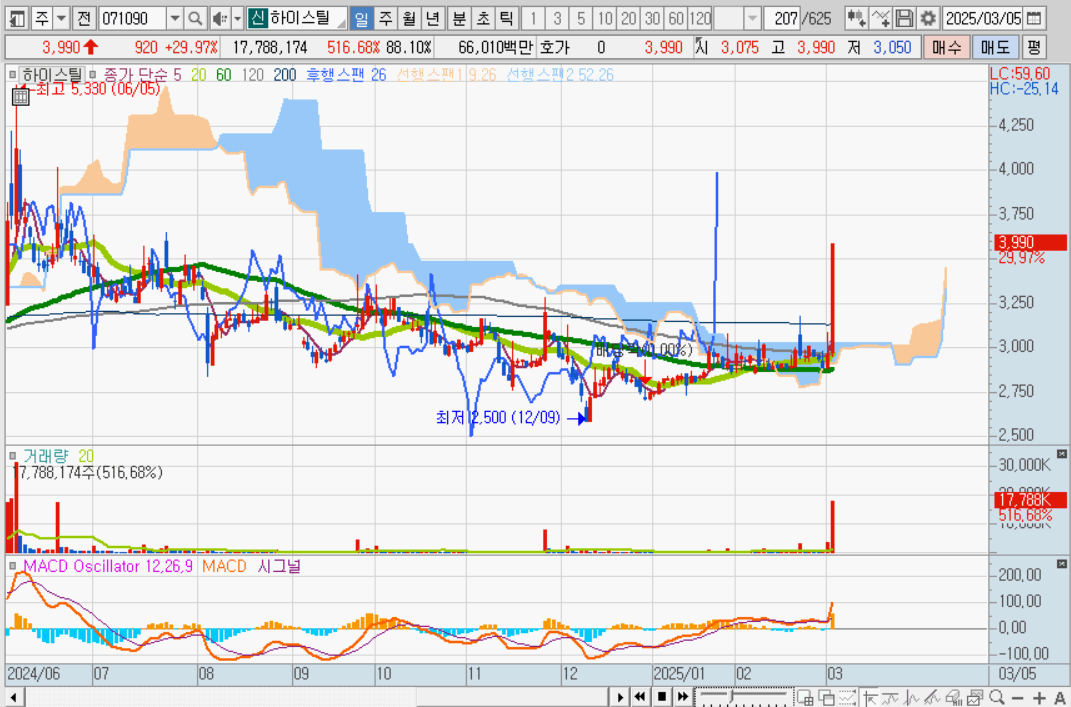Switch to 초 second chart period

tap(483, 18)
